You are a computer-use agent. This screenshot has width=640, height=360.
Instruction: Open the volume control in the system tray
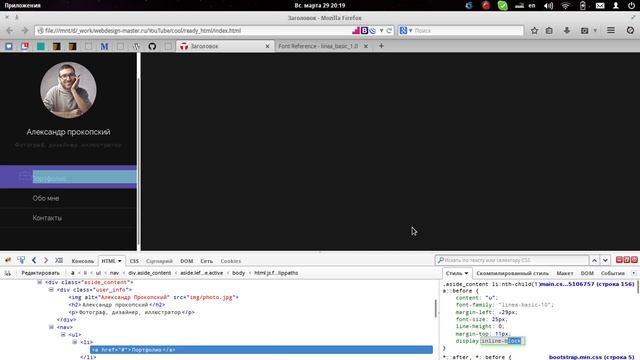pos(548,5)
